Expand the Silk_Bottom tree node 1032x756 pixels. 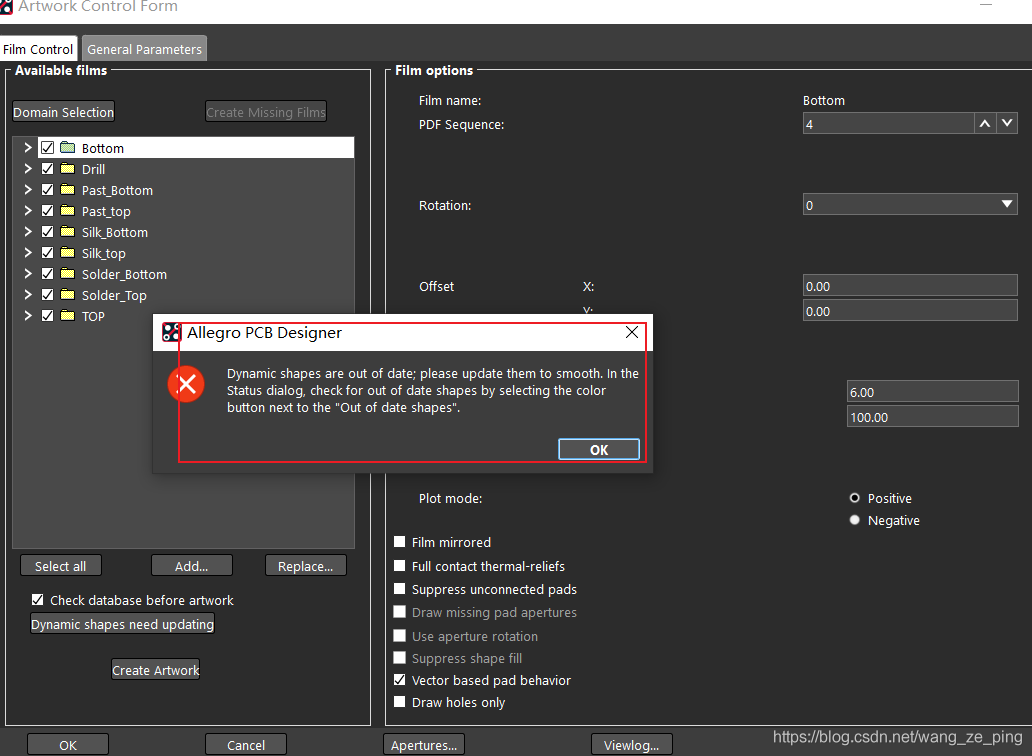[x=28, y=232]
